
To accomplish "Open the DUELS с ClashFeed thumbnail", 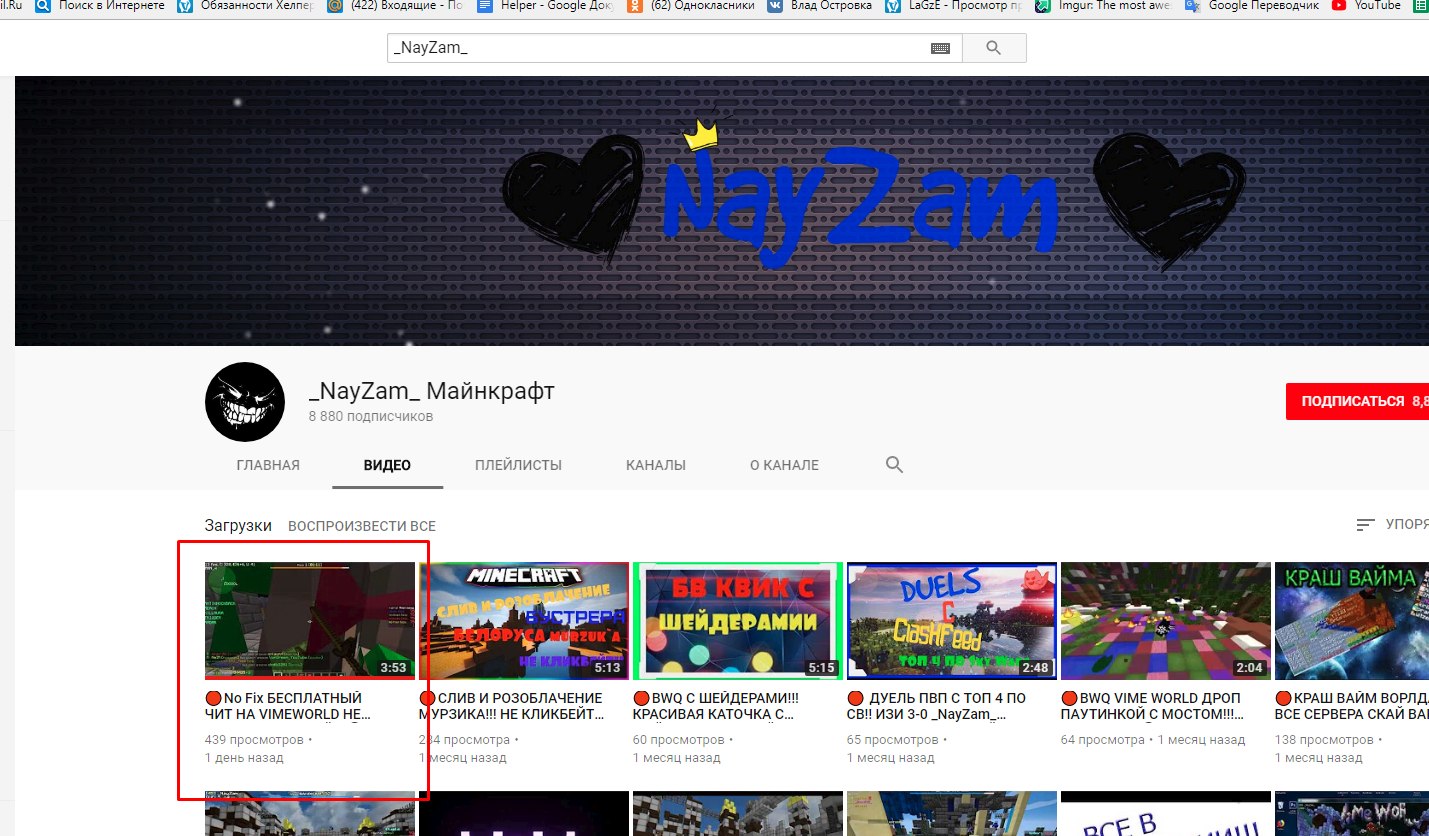I will click(x=952, y=621).
